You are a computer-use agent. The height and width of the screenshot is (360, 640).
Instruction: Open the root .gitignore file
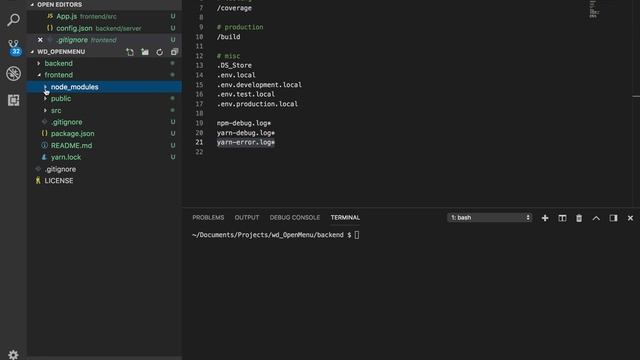104,169
